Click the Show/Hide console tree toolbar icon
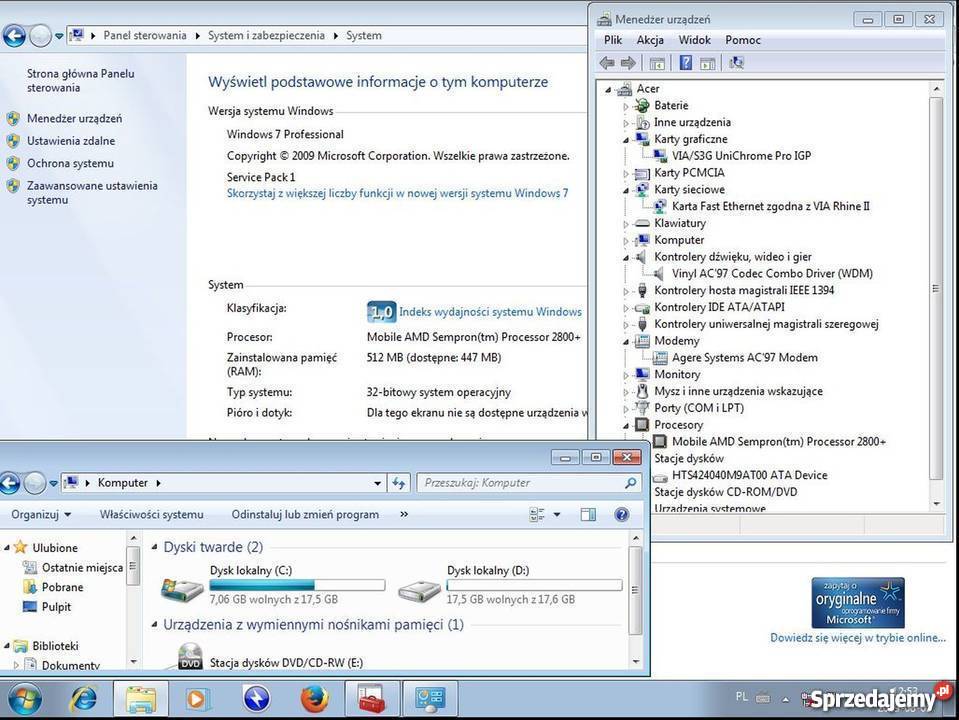 point(657,63)
